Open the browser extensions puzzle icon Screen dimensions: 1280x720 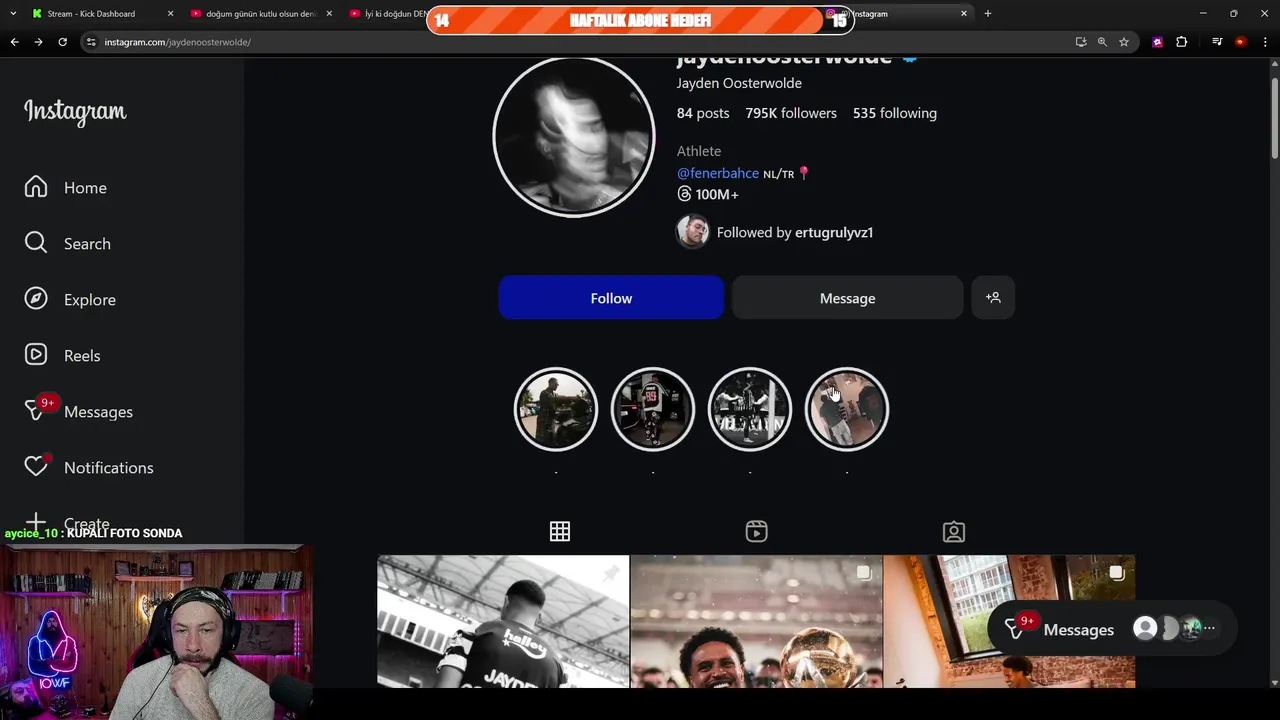(x=1182, y=42)
